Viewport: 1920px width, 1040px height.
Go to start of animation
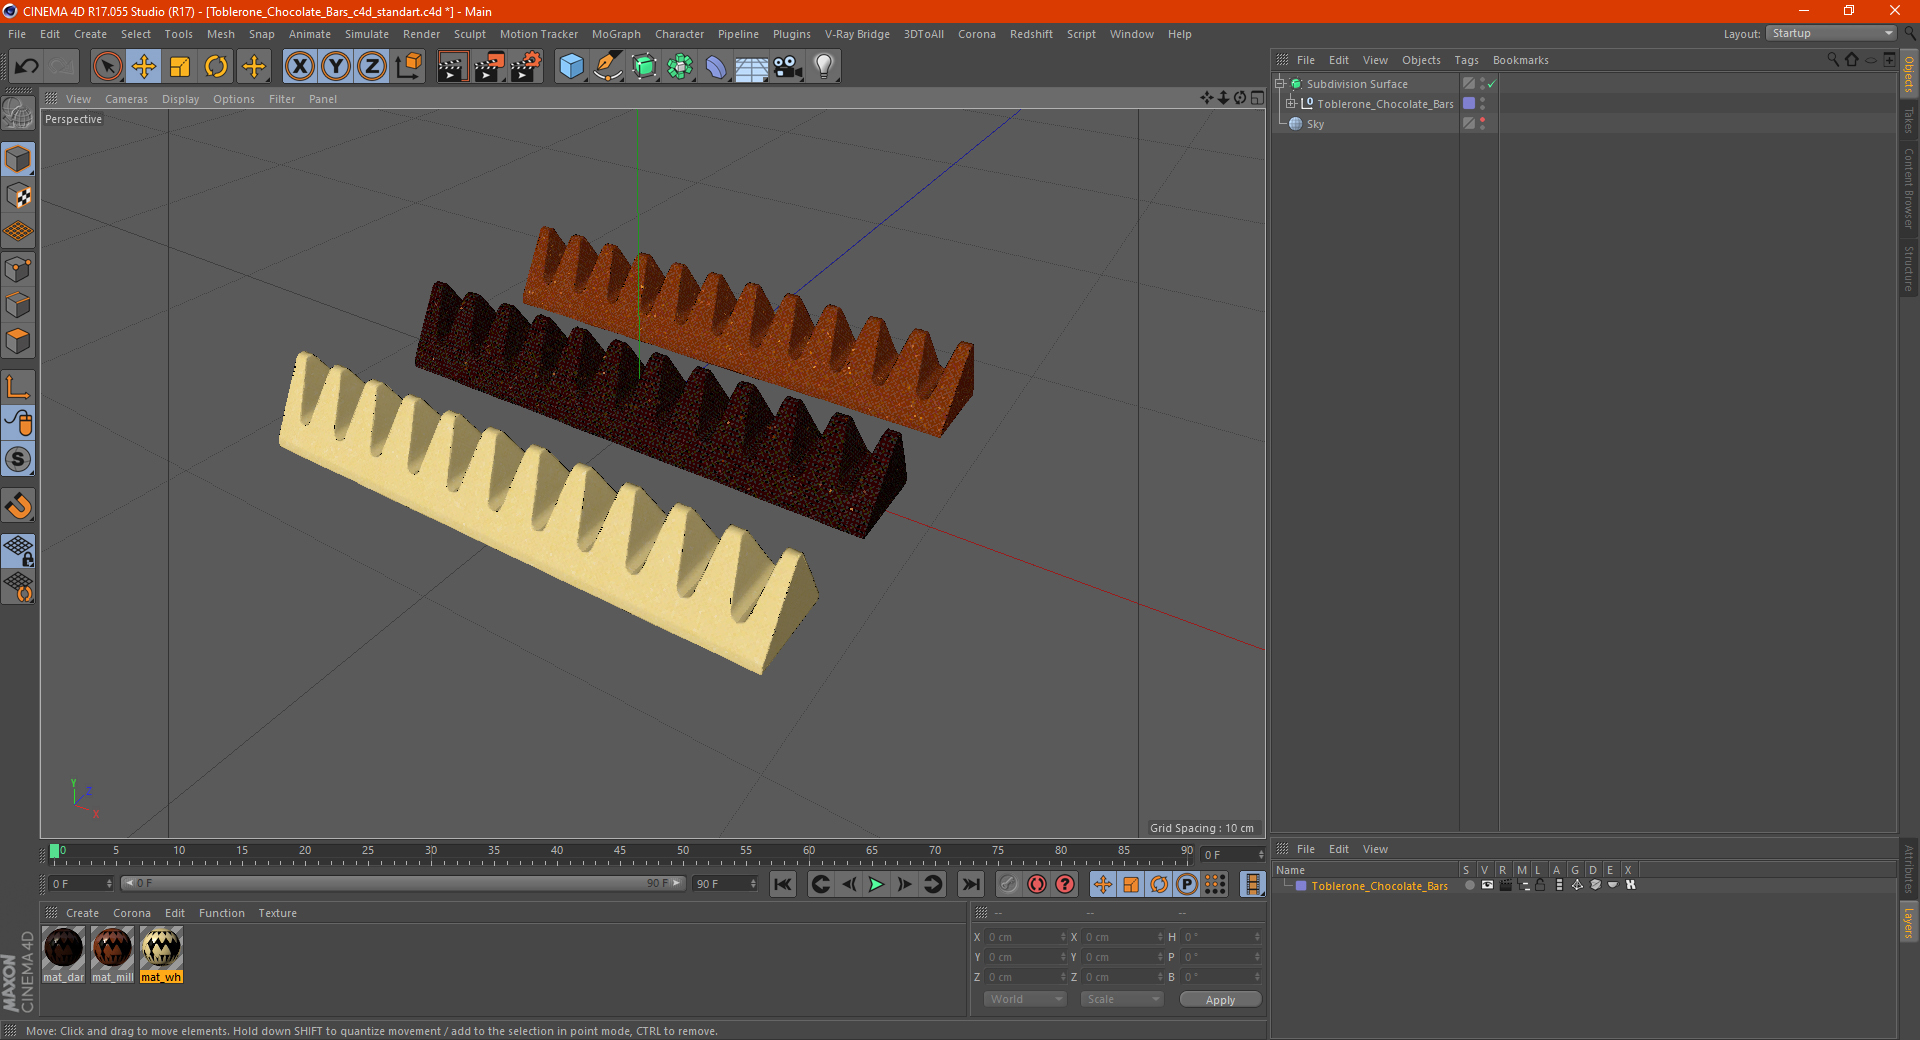point(783,884)
